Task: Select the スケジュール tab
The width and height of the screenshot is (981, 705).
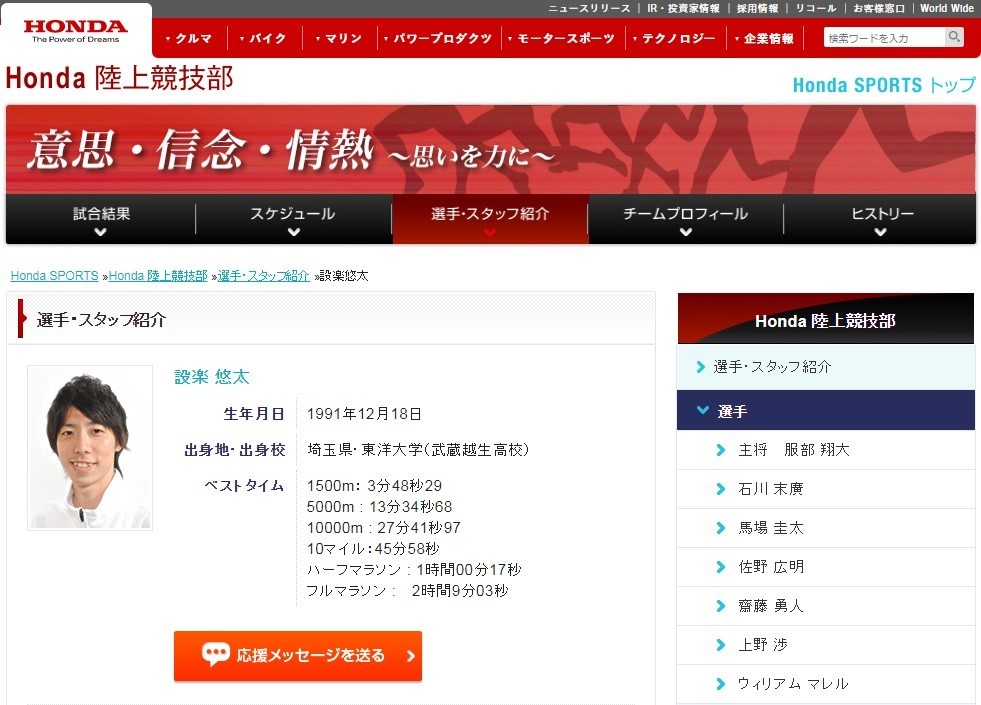Action: [293, 220]
